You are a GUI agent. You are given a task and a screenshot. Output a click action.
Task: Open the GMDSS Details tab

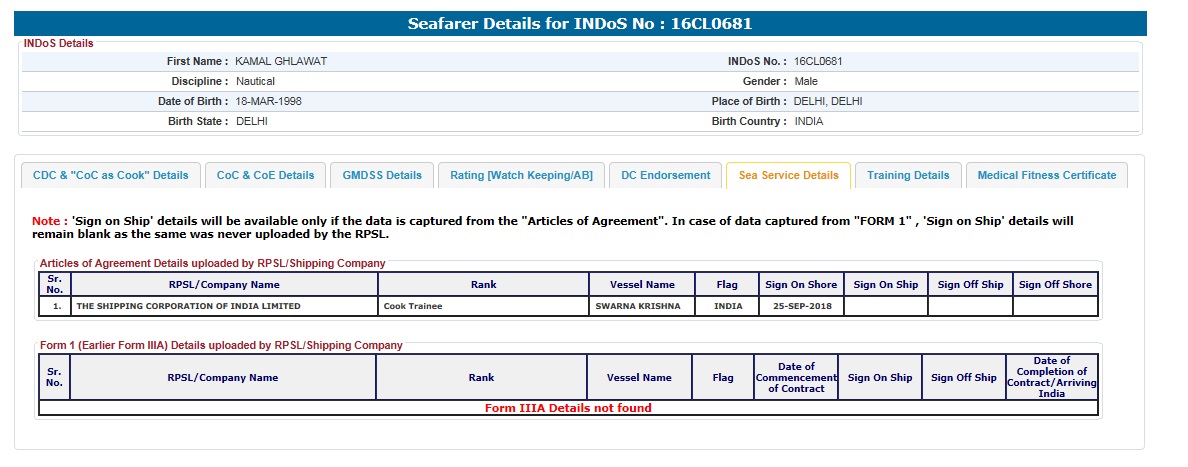tap(382, 175)
